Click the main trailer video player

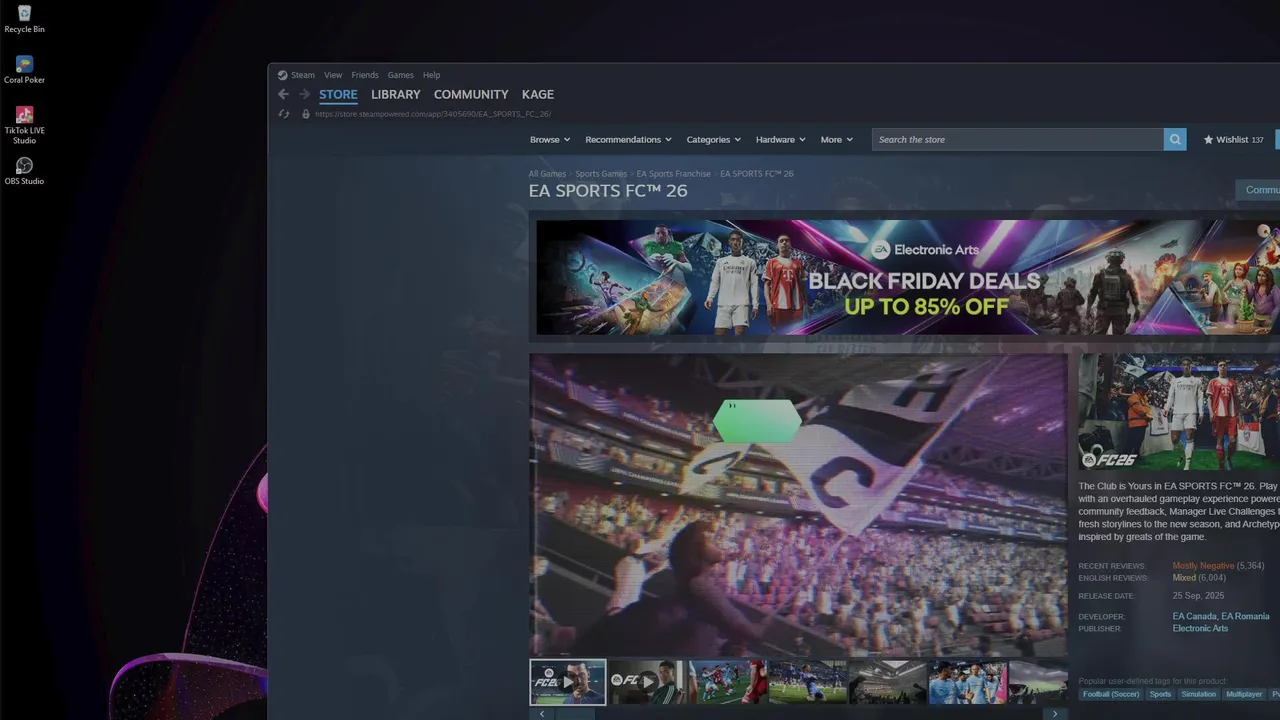click(798, 504)
